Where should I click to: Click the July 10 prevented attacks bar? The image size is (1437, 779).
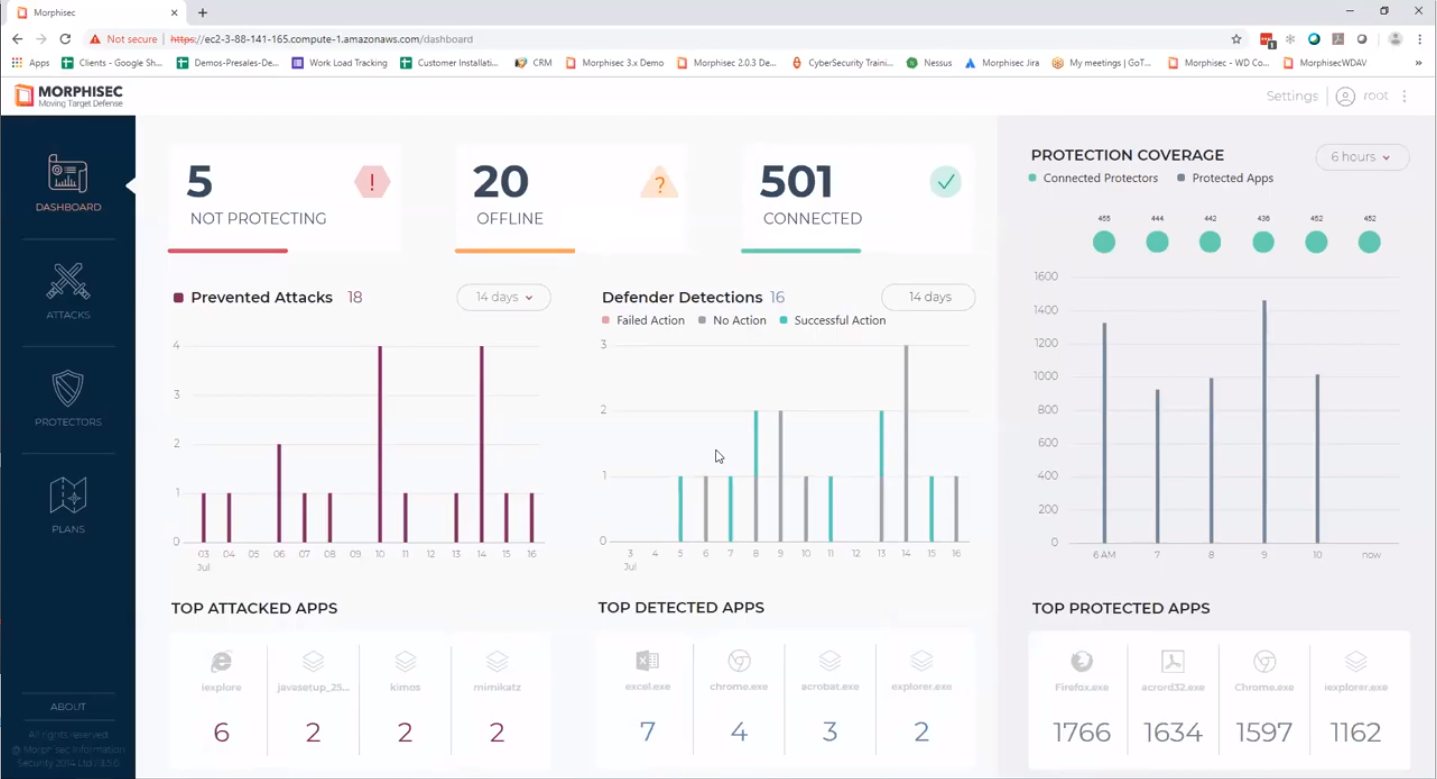[380, 444]
